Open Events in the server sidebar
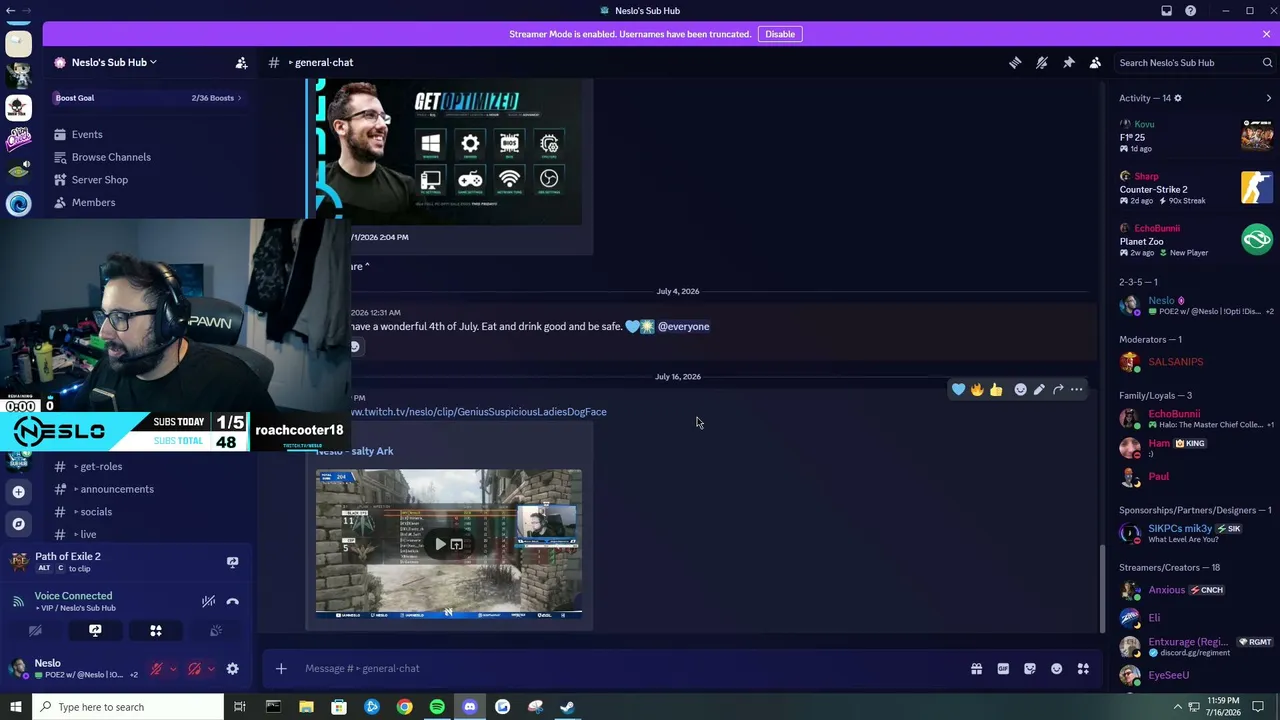 [x=87, y=134]
